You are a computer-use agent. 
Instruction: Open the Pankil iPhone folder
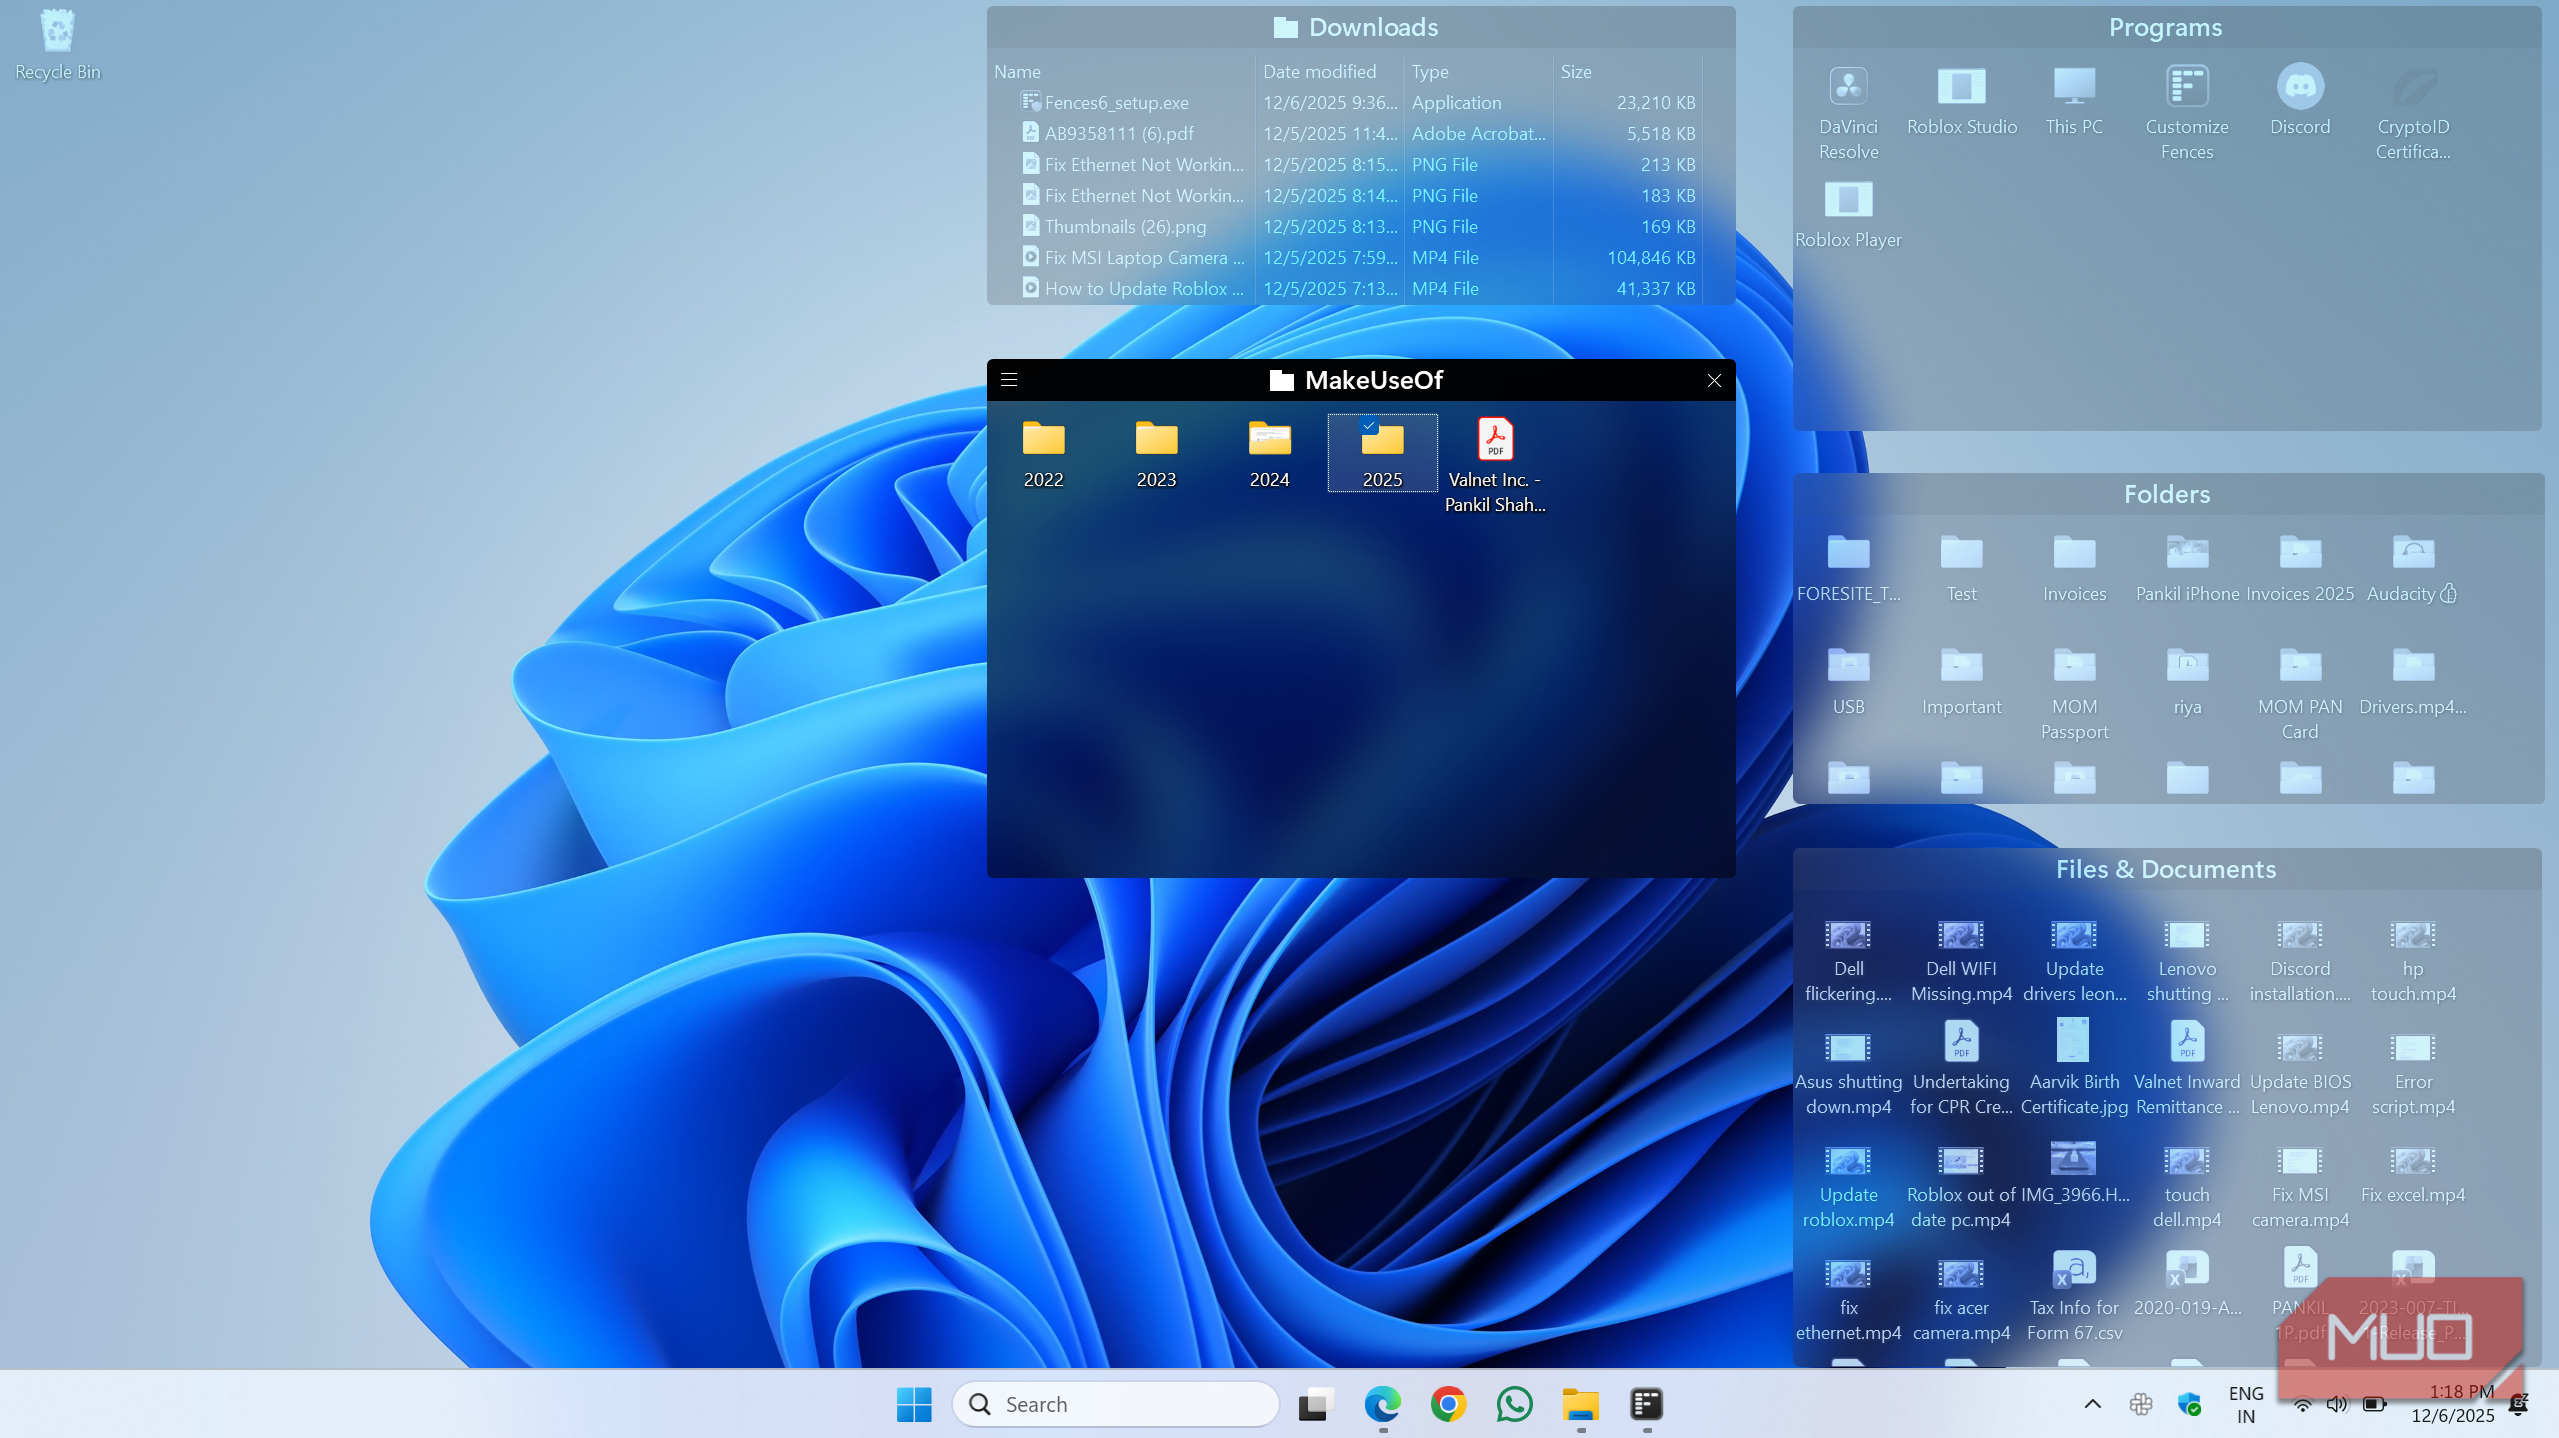(2187, 568)
